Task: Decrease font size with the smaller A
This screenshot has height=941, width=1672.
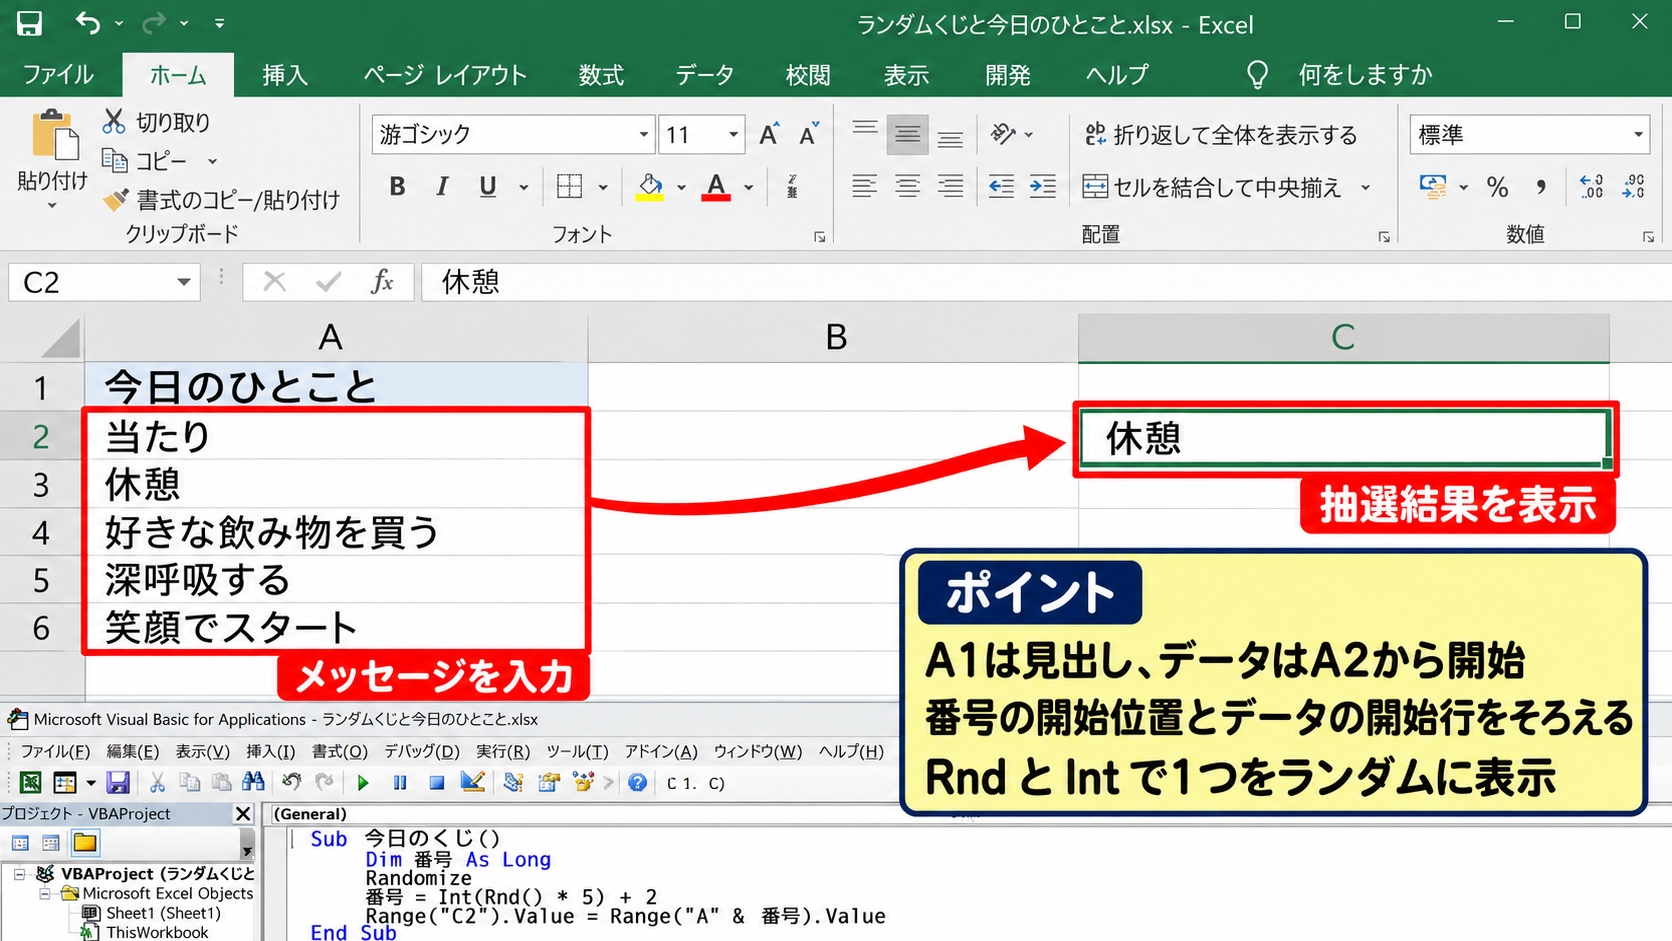Action: [x=809, y=134]
